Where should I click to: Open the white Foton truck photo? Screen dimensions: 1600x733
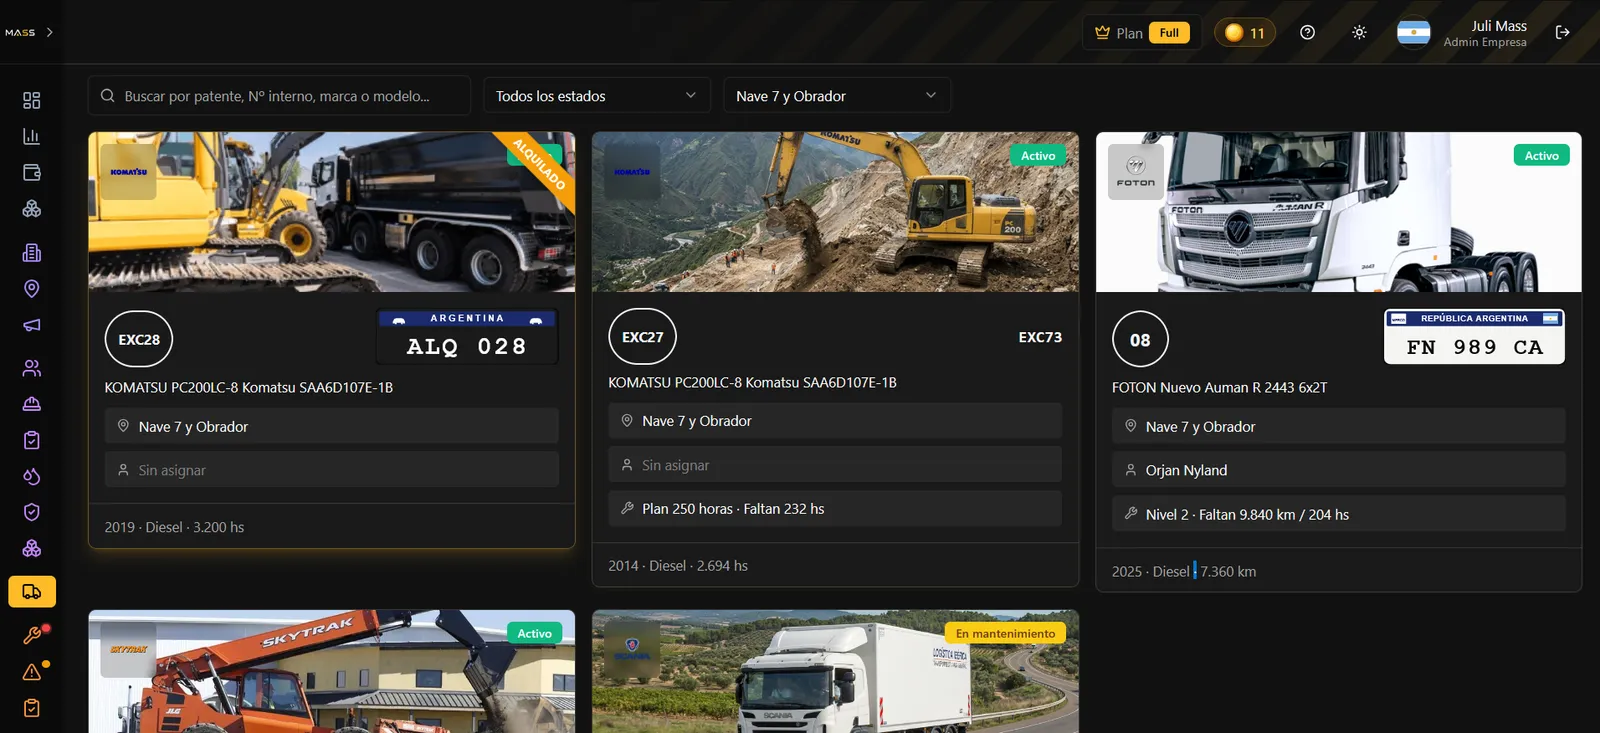pyautogui.click(x=1339, y=212)
